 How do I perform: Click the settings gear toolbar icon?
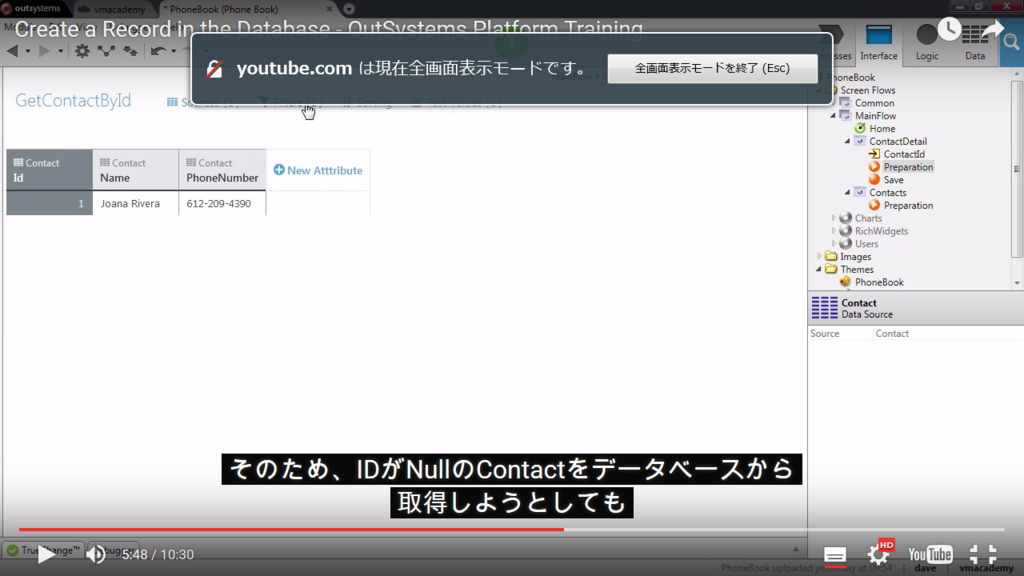(x=82, y=51)
